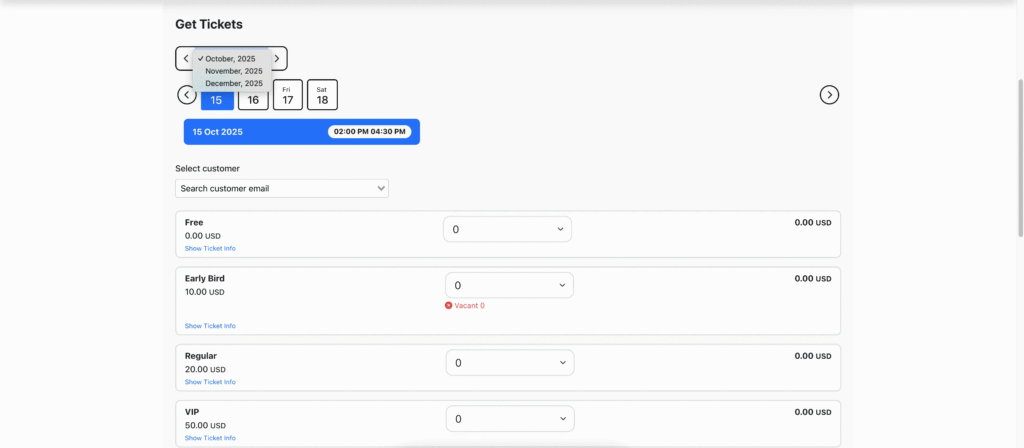The height and width of the screenshot is (448, 1024).
Task: Open VIP ticket quantity dropdown
Action: pos(509,419)
